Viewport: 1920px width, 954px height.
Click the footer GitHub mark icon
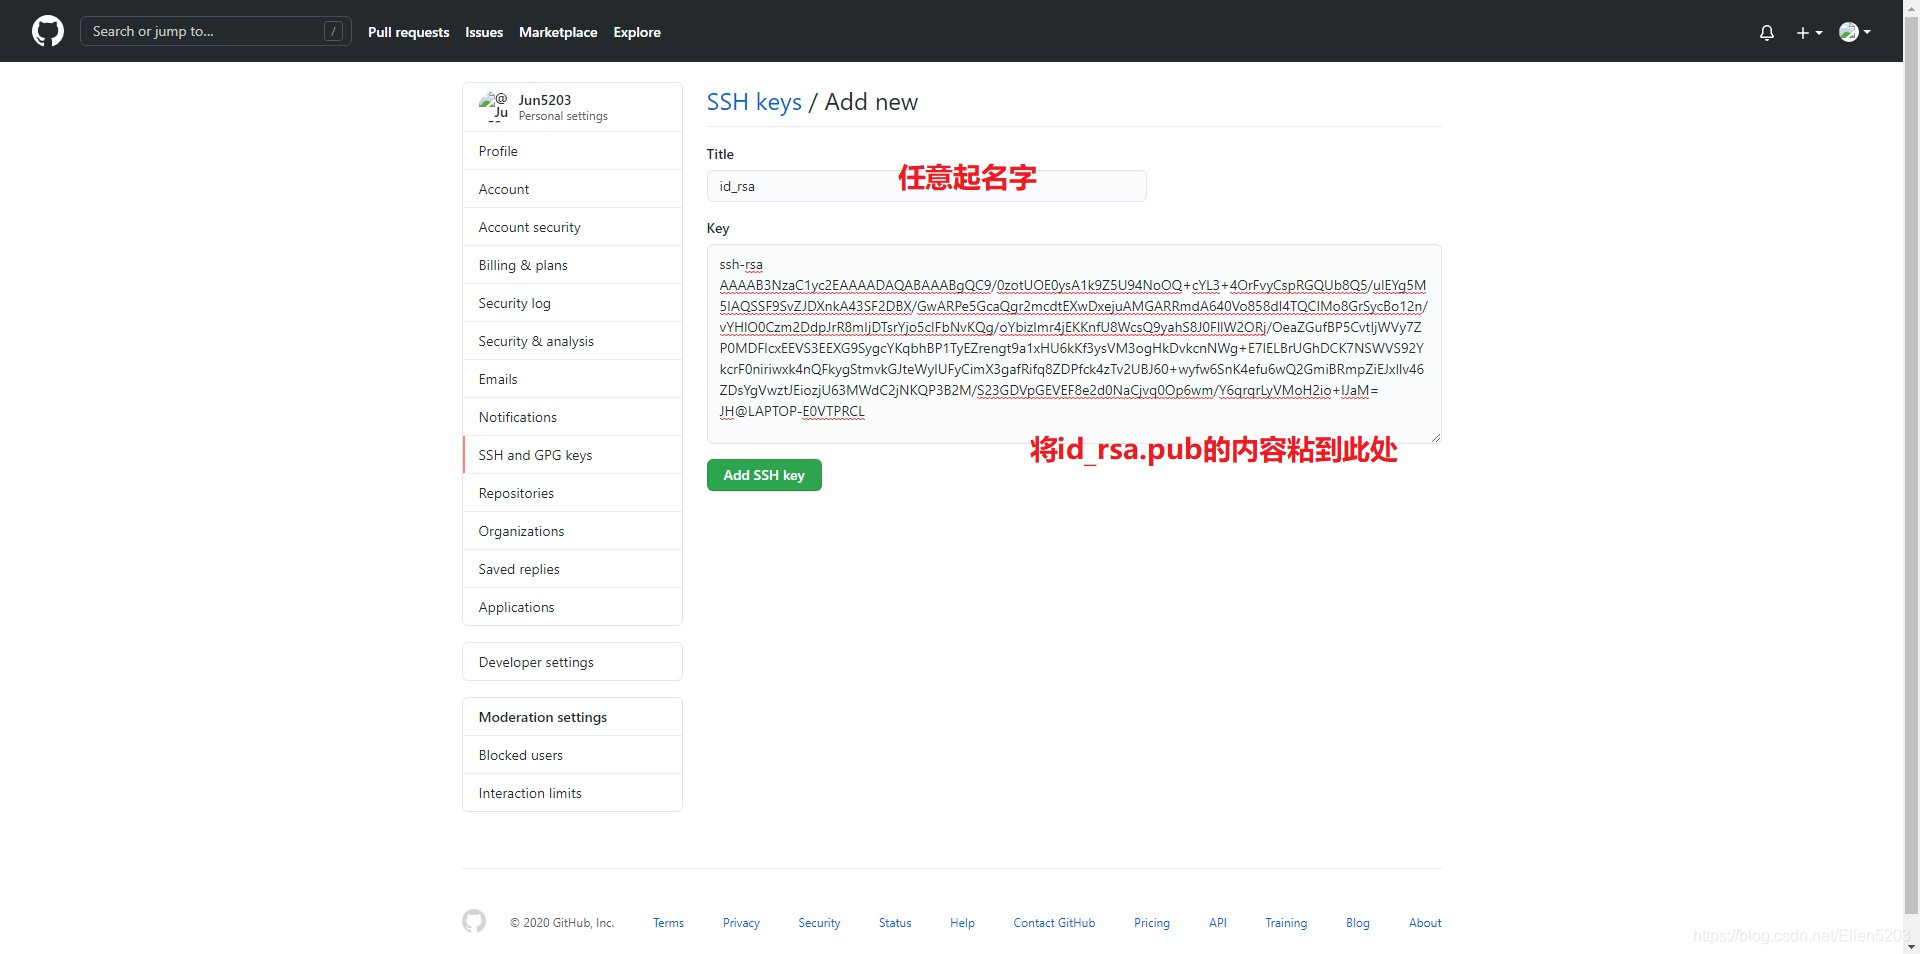click(474, 921)
